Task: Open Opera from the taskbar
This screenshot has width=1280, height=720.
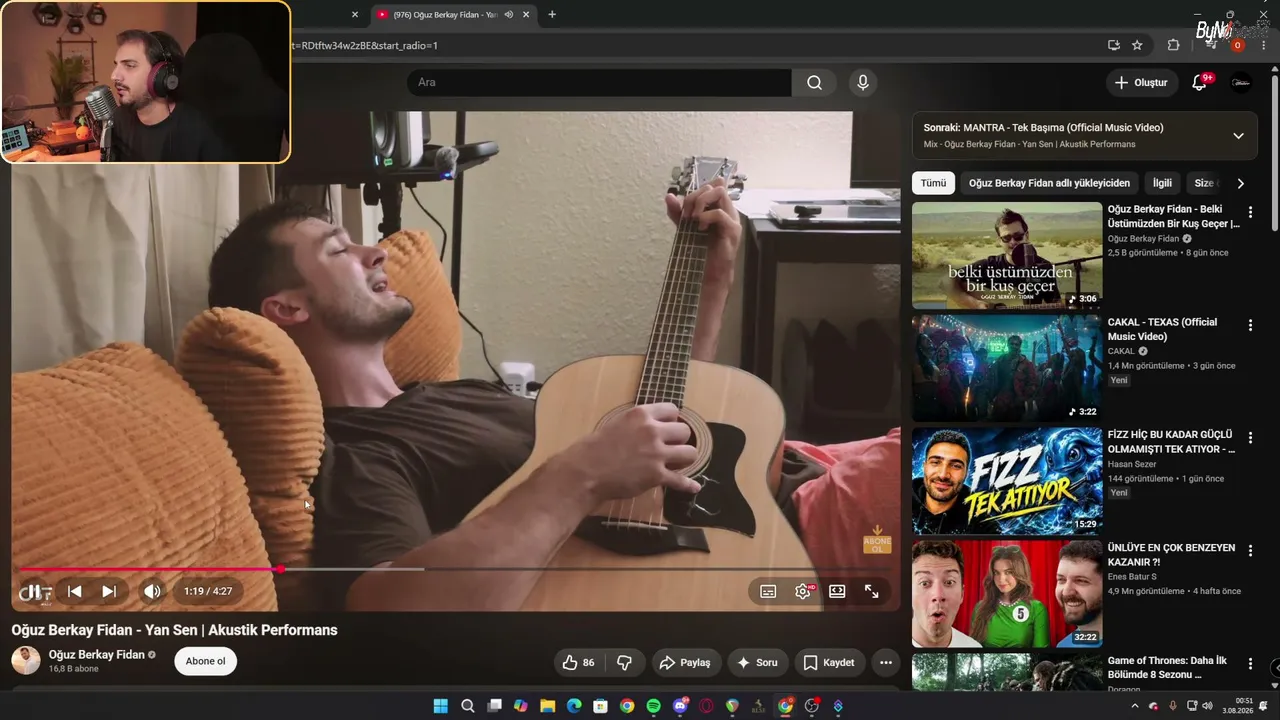Action: tap(706, 706)
